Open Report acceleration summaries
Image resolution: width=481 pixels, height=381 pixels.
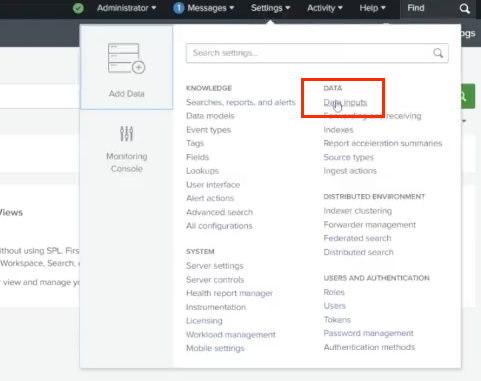click(x=383, y=143)
